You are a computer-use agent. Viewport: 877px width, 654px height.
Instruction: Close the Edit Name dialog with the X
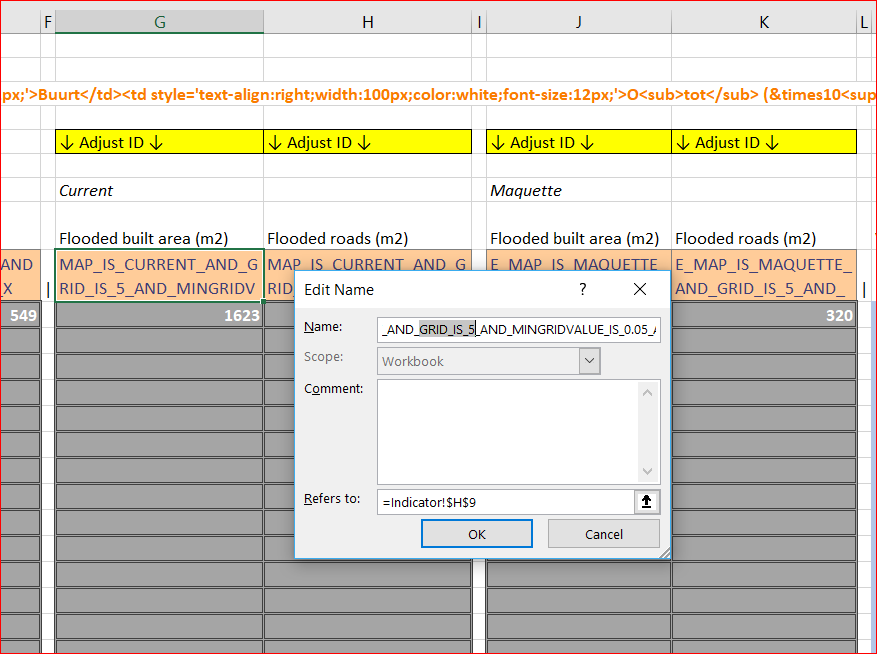[x=641, y=289]
